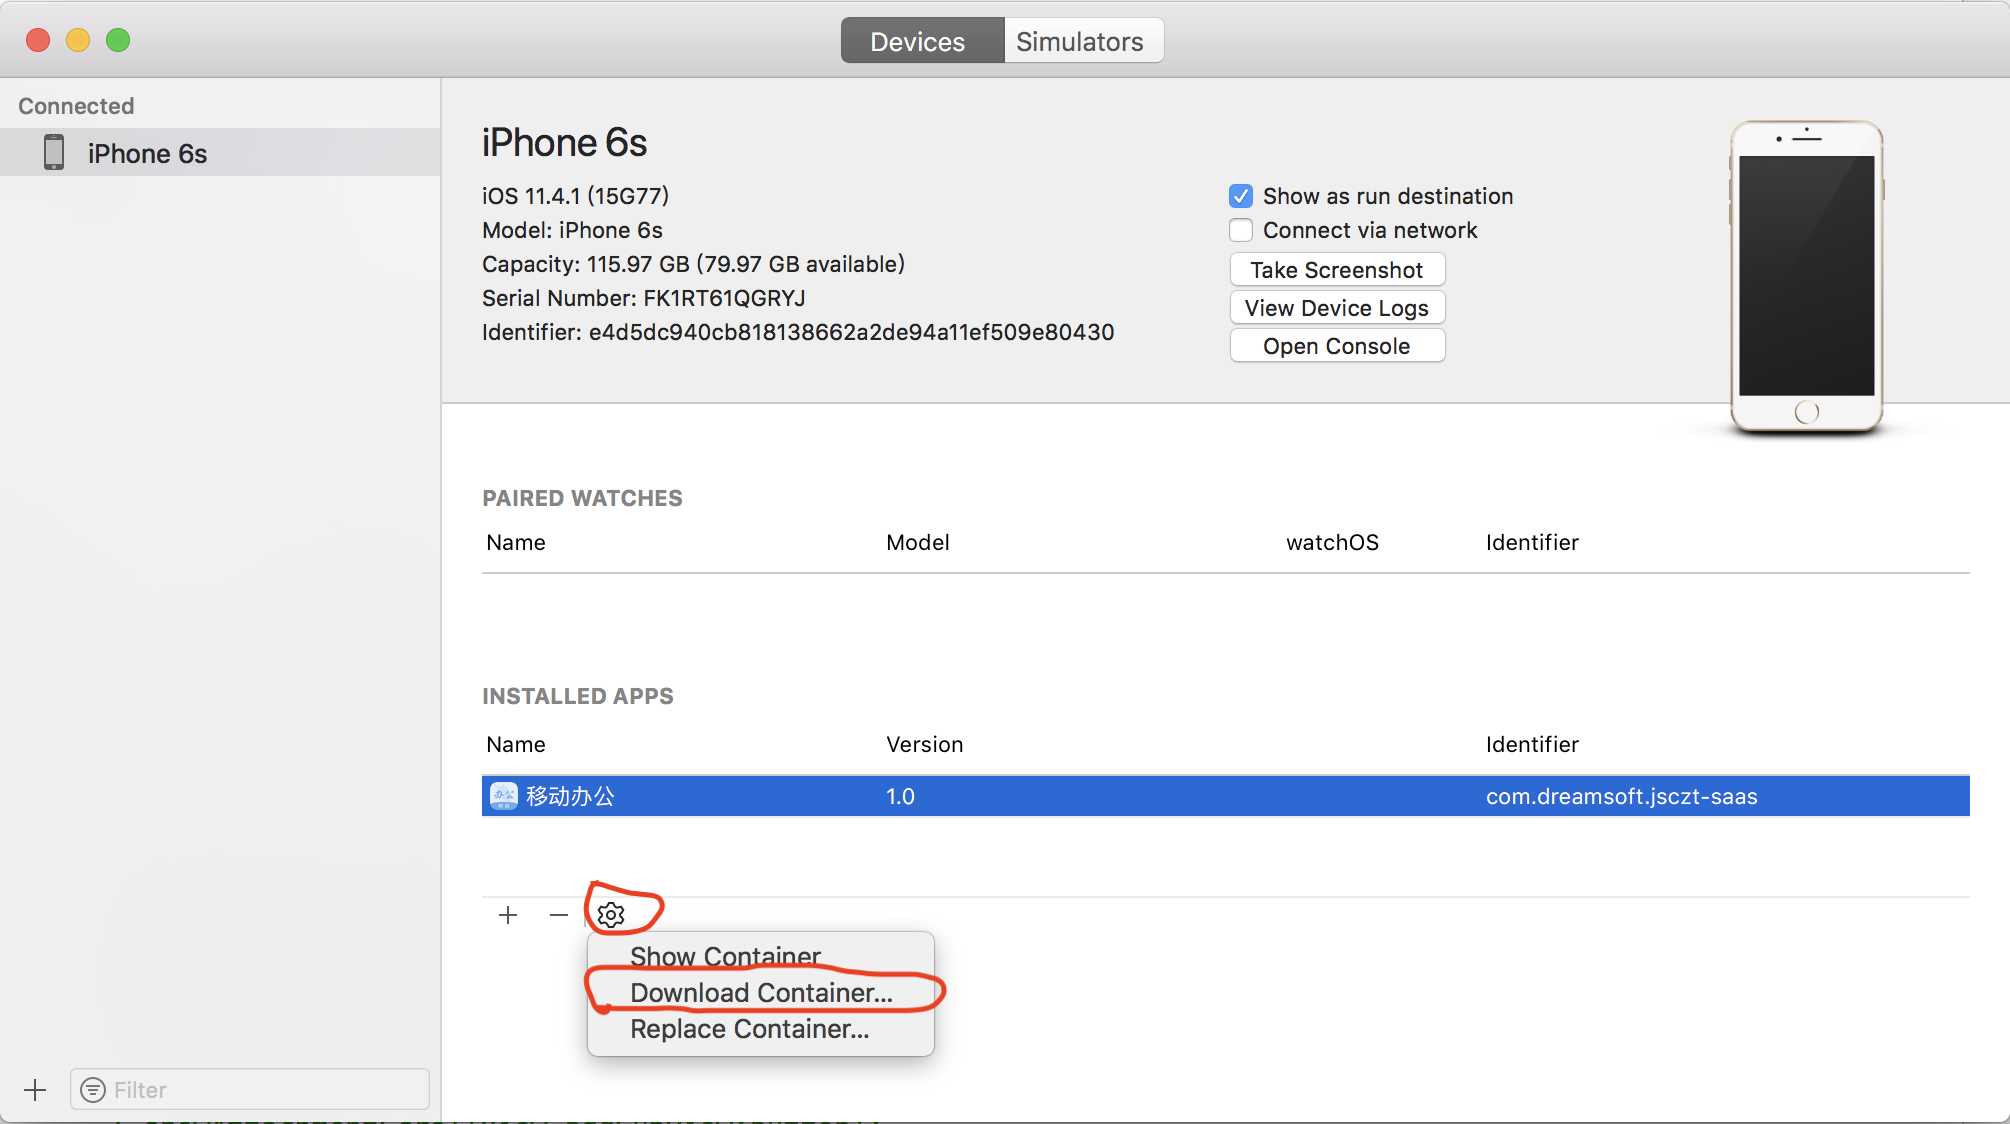Click the iPhone 6s device icon in sidebar
This screenshot has height=1124, width=2010.
[x=54, y=153]
